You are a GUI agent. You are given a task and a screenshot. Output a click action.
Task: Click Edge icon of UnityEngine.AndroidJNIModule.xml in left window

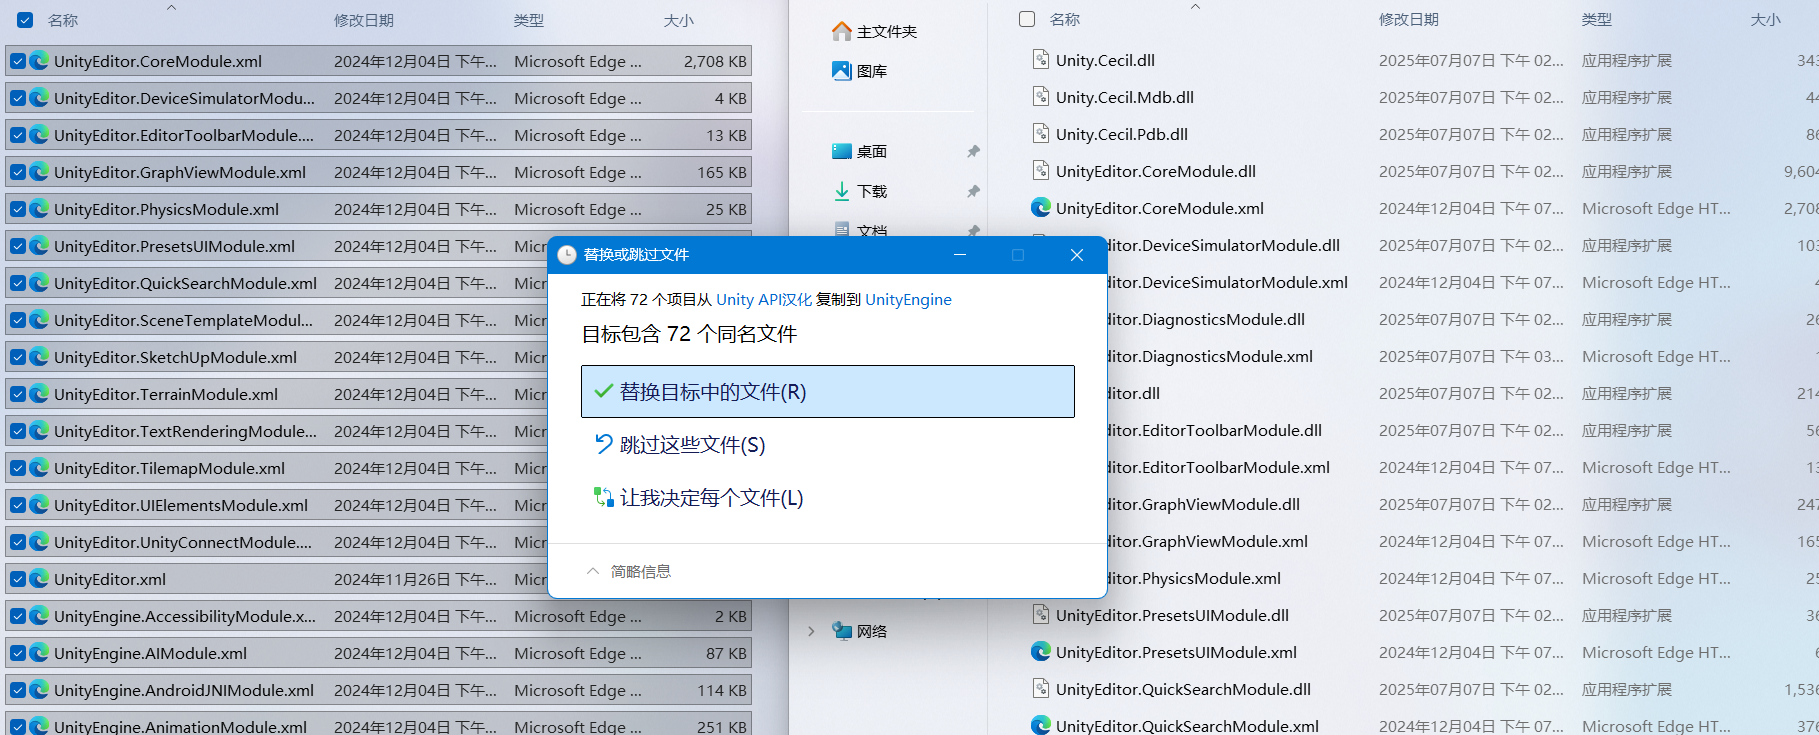click(39, 690)
